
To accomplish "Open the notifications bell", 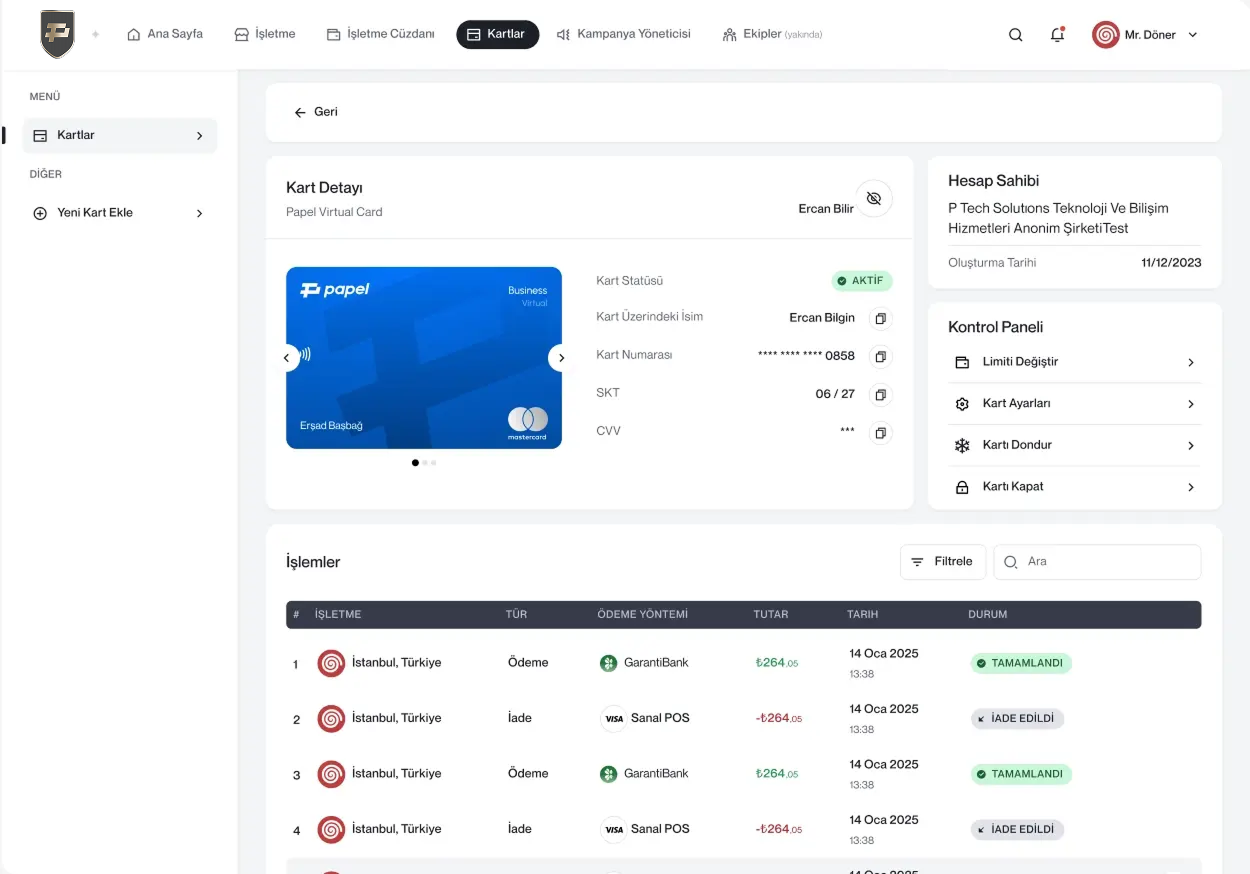I will click(1057, 35).
